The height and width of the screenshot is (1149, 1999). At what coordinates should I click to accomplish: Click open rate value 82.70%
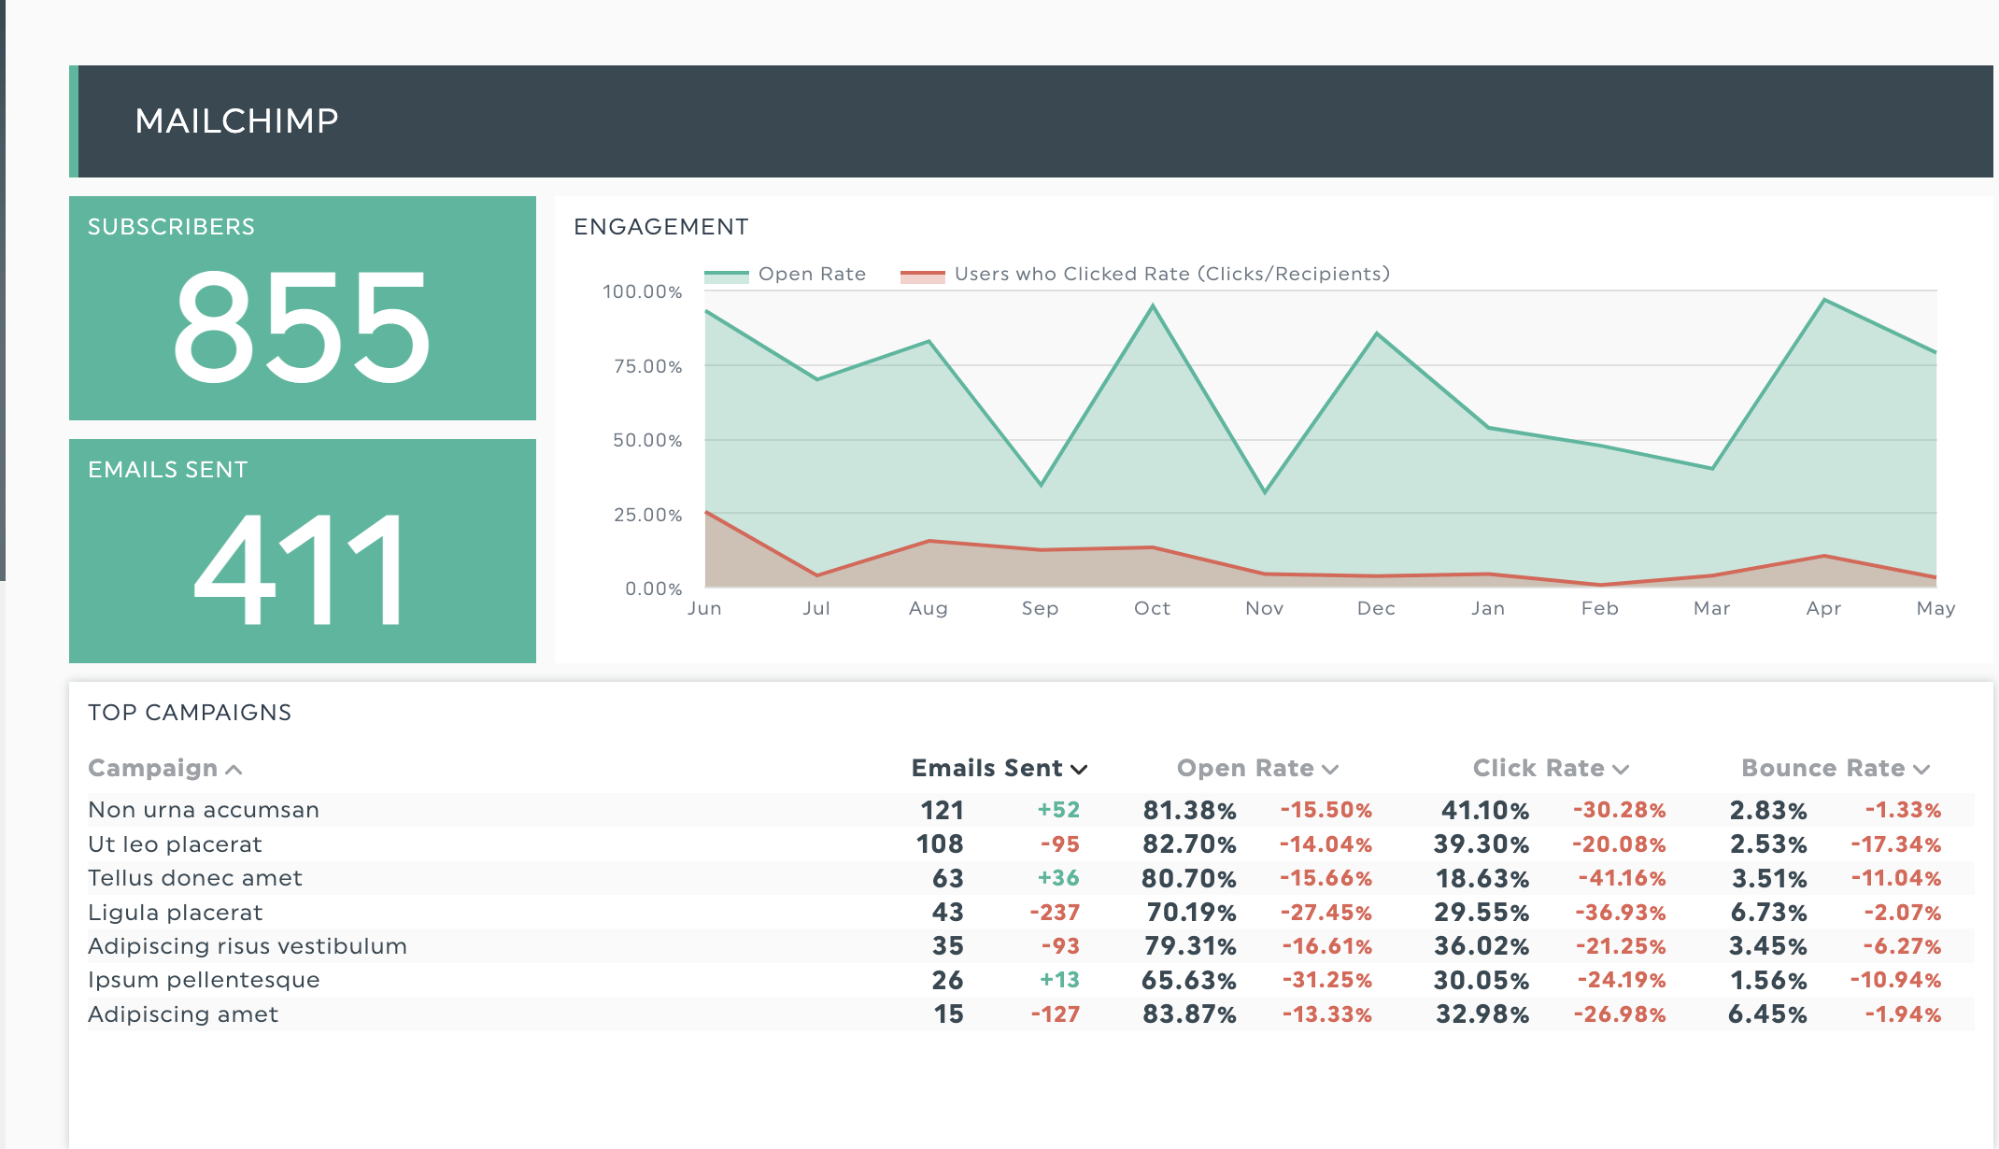[1190, 844]
